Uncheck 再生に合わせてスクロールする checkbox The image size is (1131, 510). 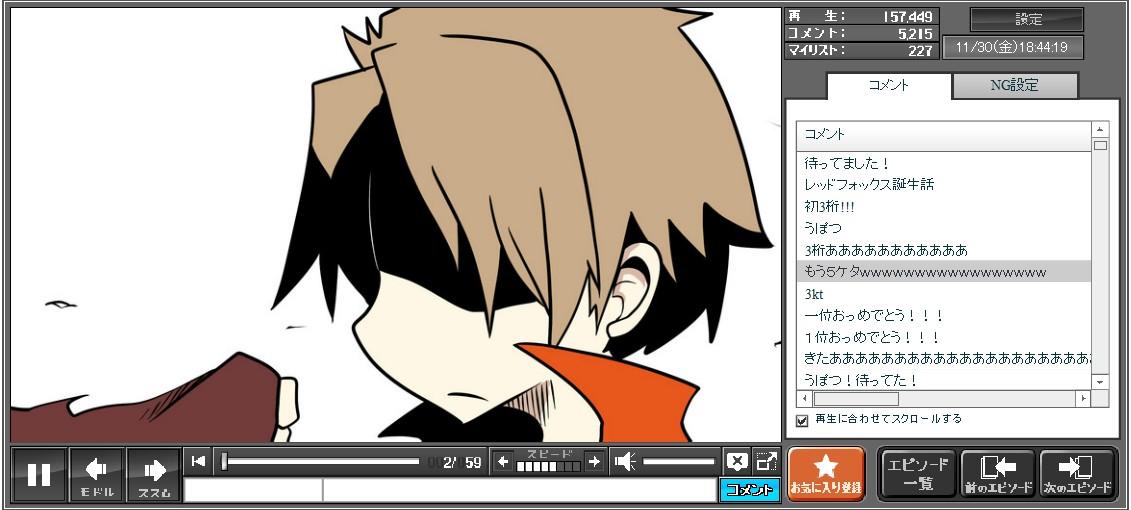(802, 420)
